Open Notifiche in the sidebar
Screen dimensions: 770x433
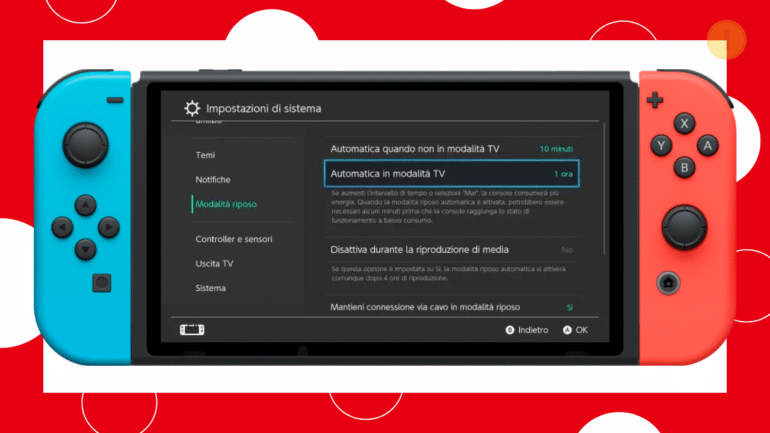click(213, 179)
